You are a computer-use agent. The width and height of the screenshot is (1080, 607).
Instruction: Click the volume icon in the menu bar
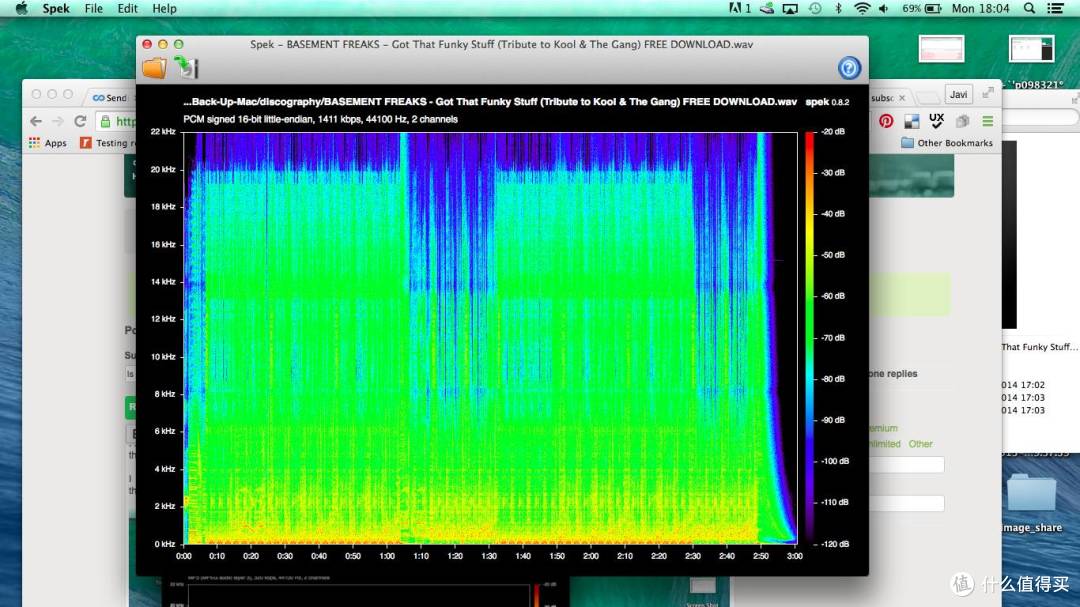click(884, 8)
